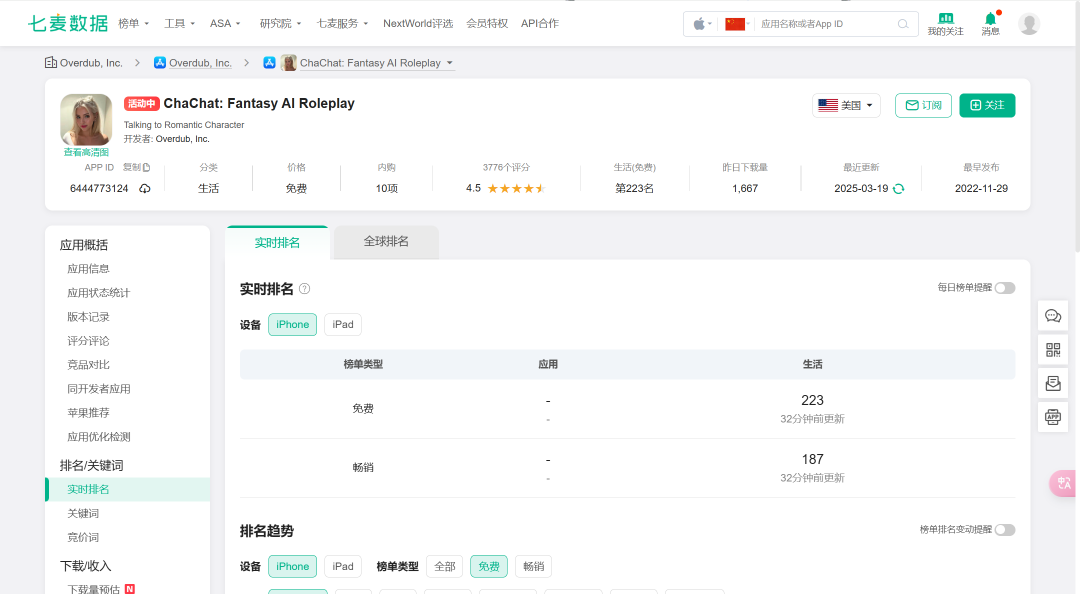This screenshot has height=594, width=1080.
Task: Open the Charts (榜单) menu
Action: (134, 23)
